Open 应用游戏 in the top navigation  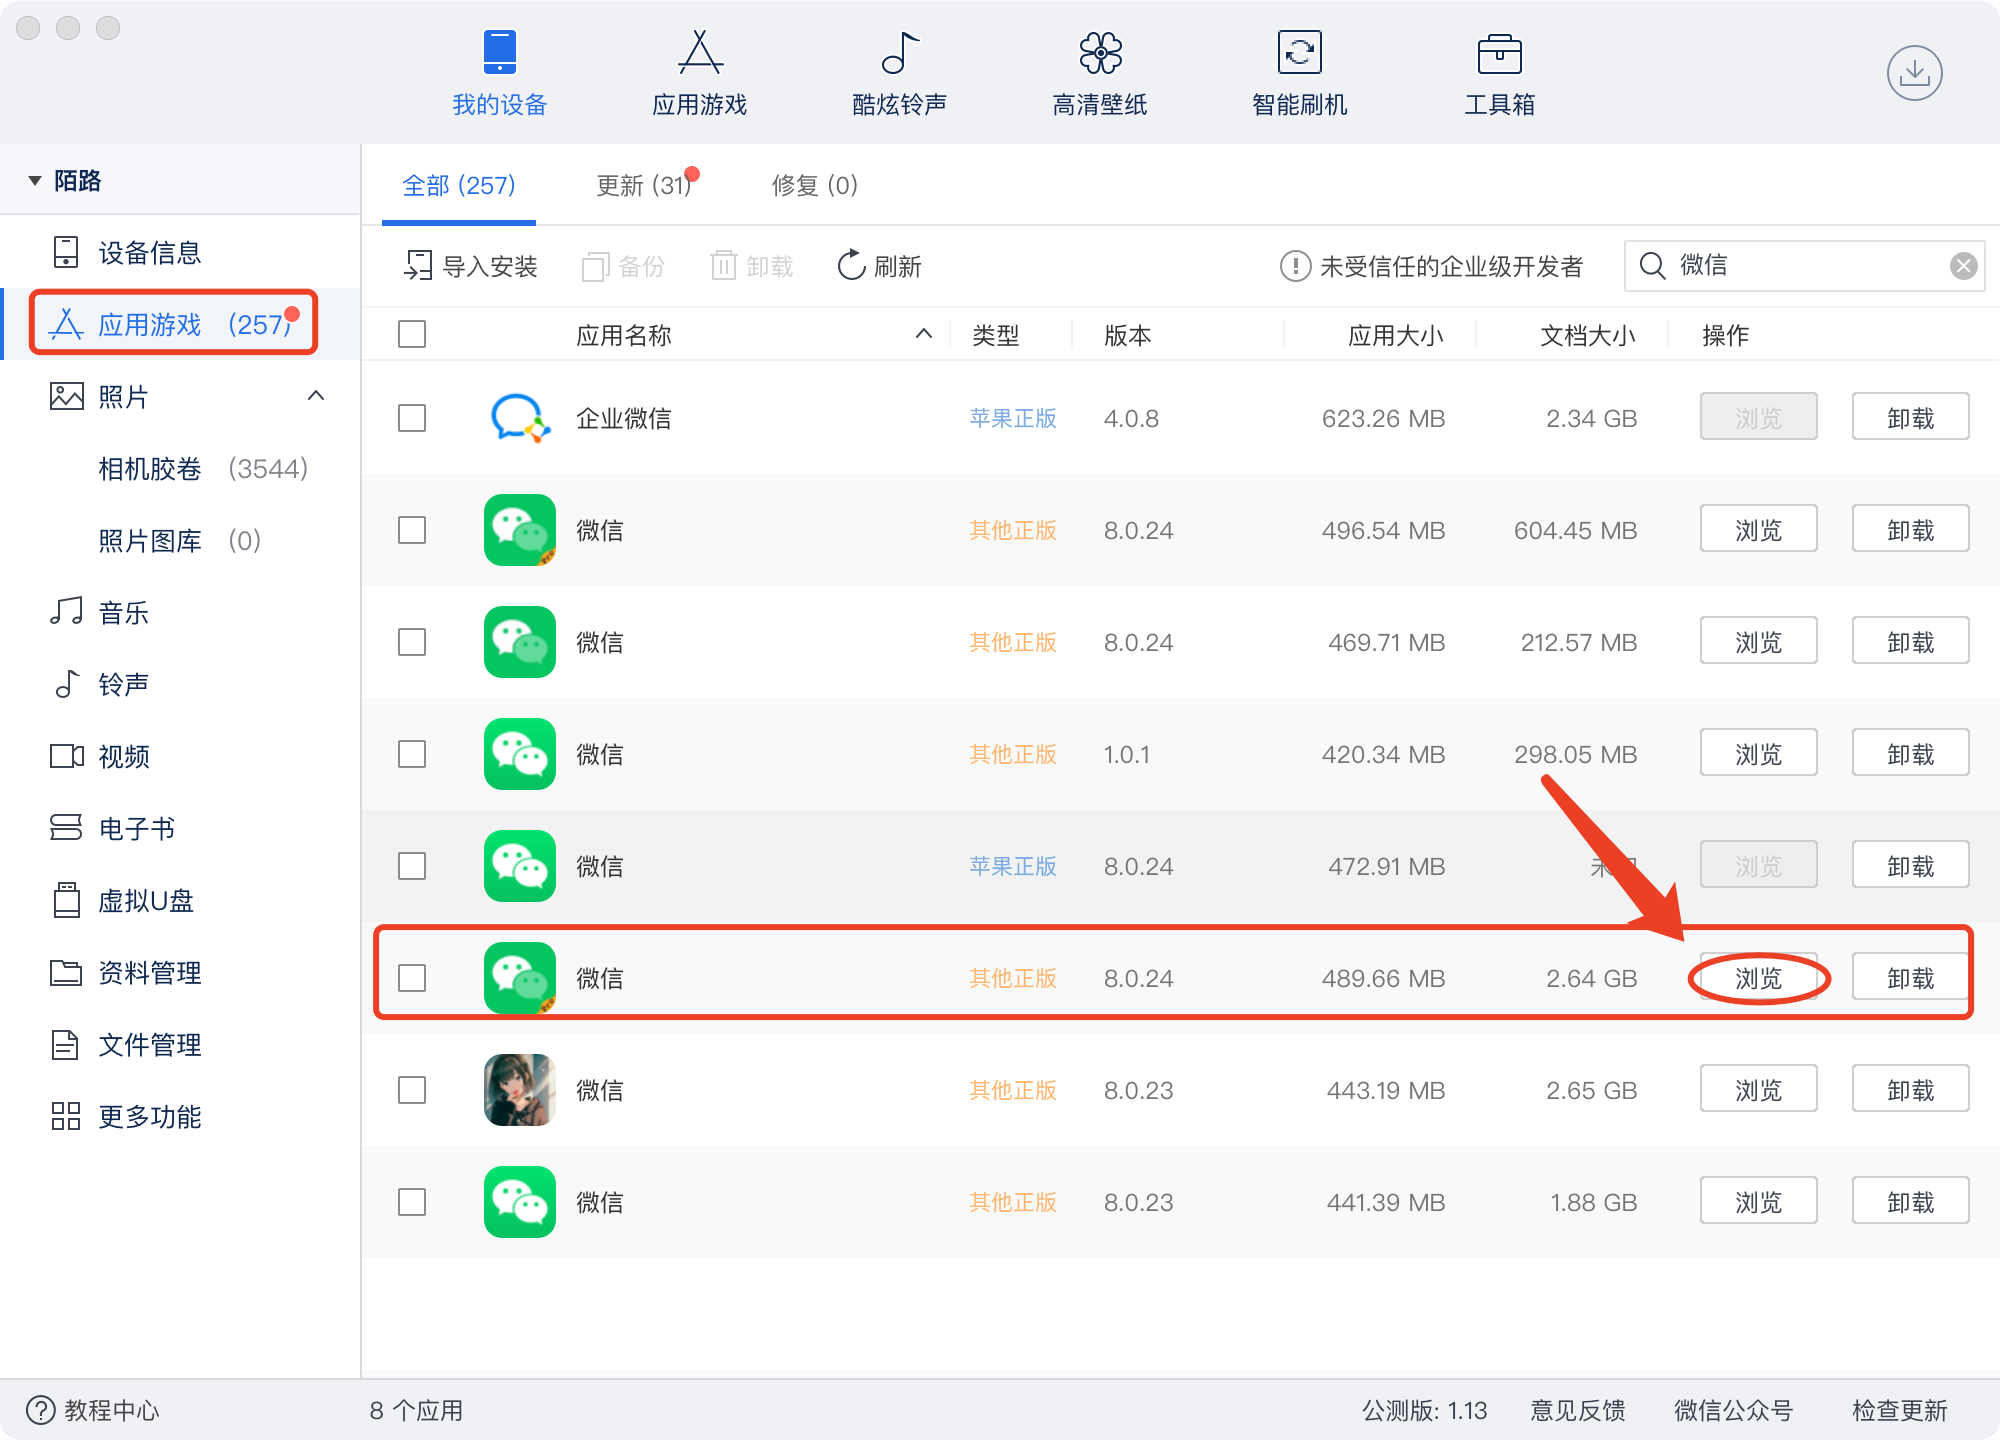(x=699, y=74)
